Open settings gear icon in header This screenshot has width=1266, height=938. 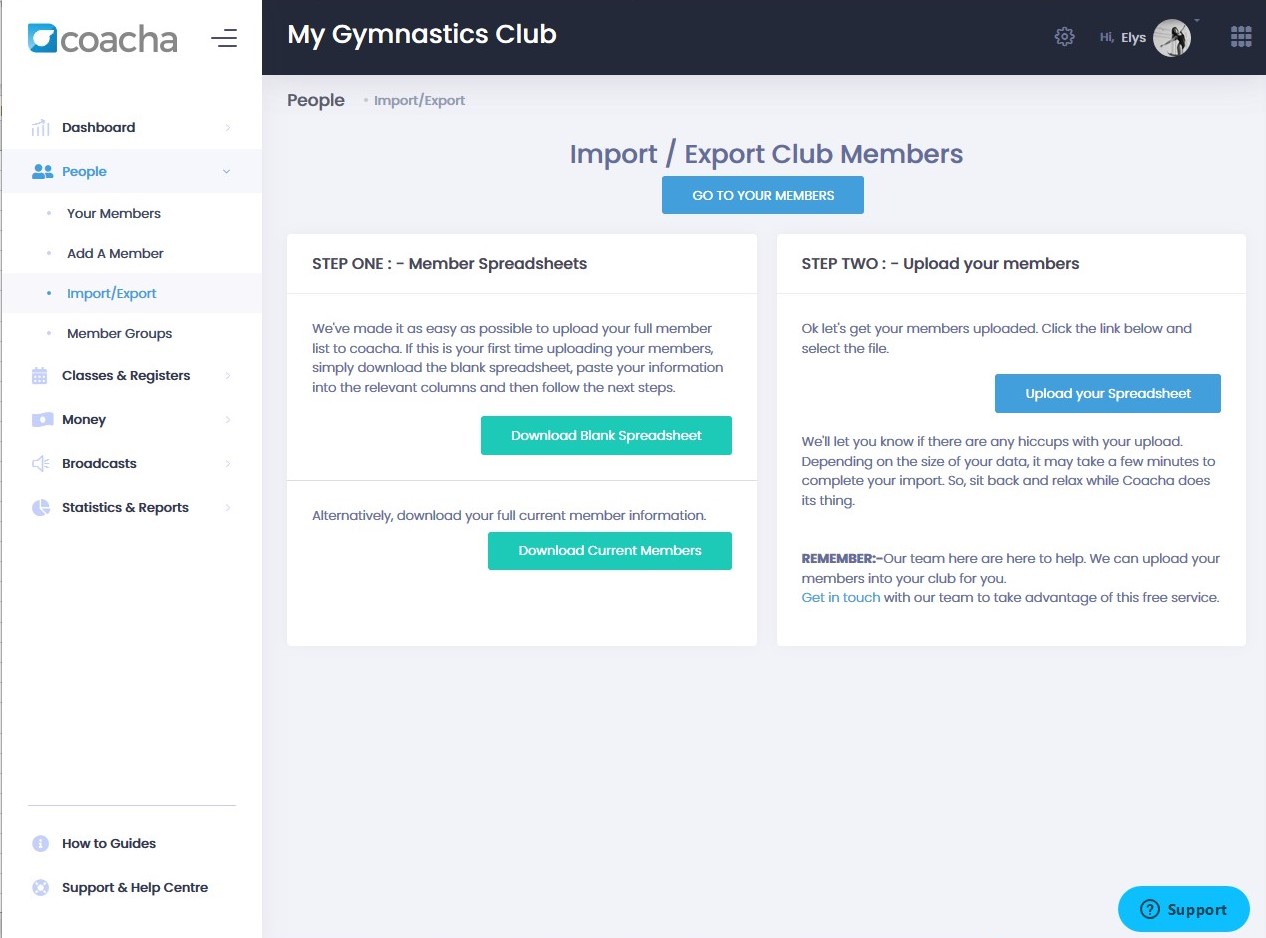(1064, 37)
